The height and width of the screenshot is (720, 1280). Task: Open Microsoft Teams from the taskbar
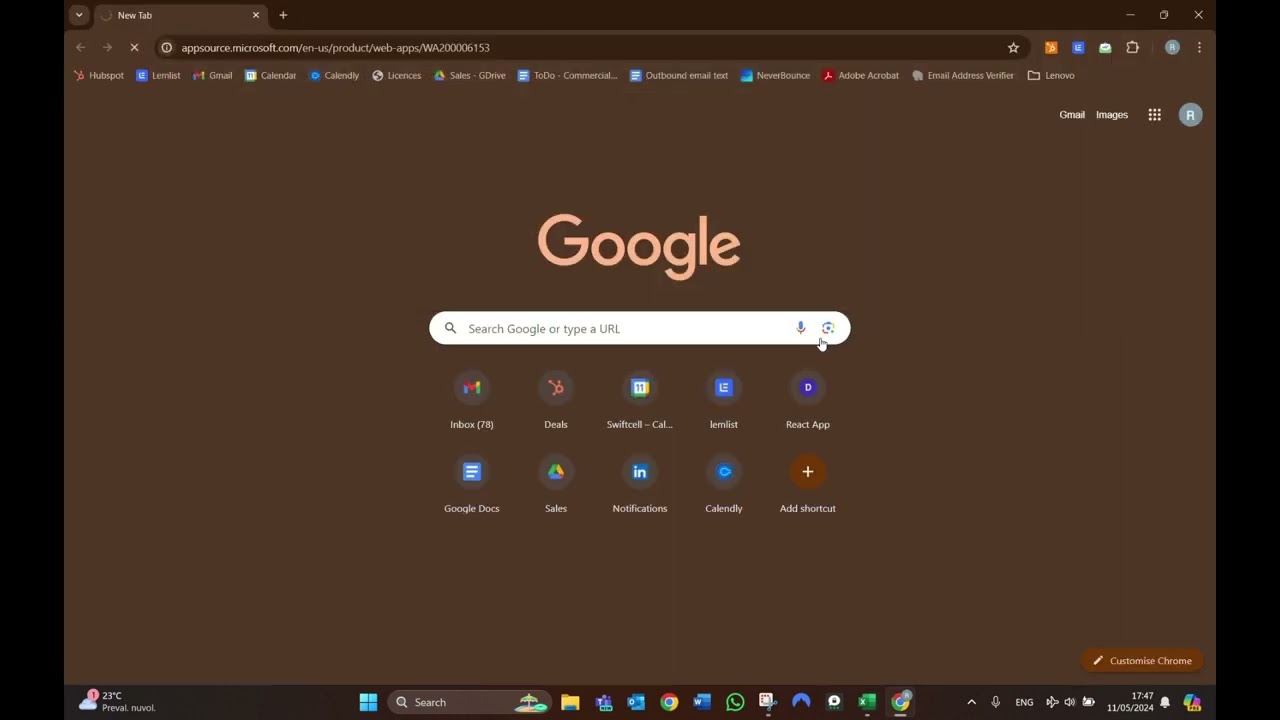point(603,702)
